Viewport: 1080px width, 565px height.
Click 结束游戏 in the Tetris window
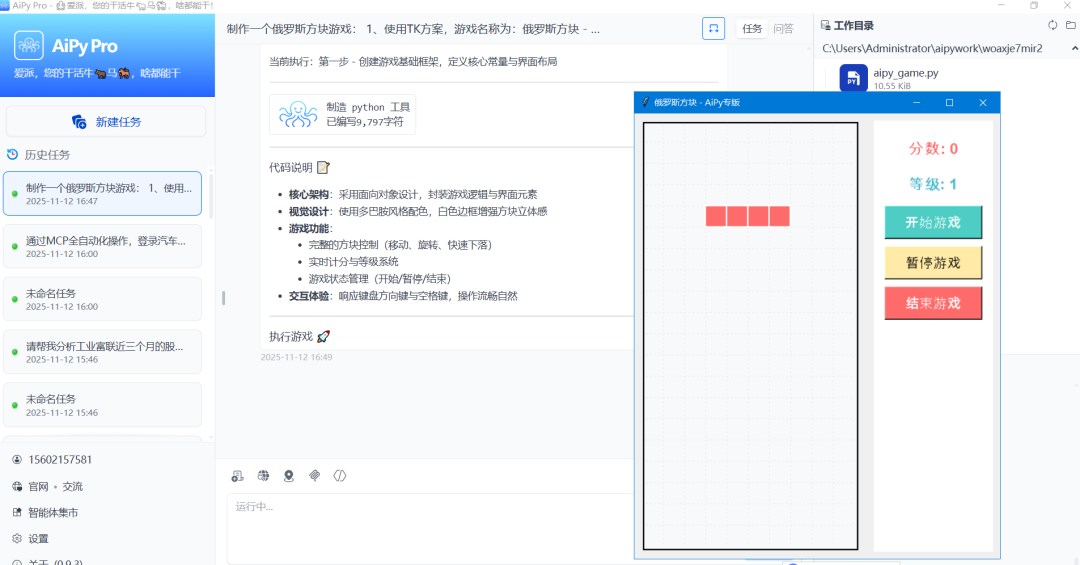point(933,303)
